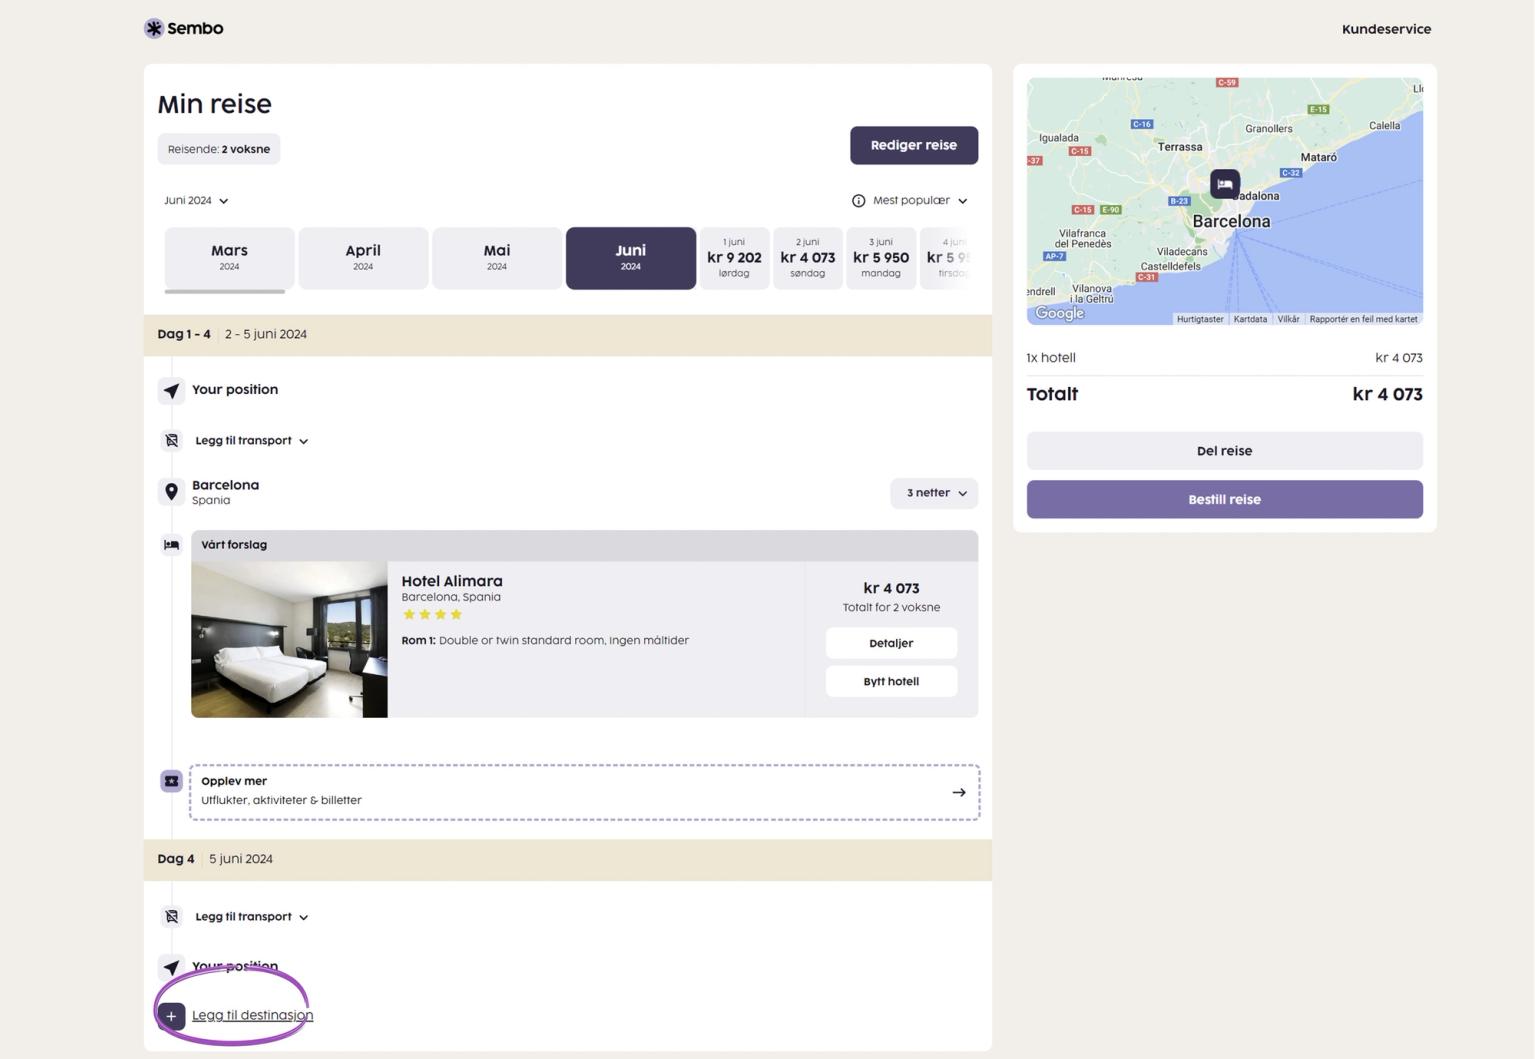
Task: Click the Detaljer button
Action: pyautogui.click(x=891, y=643)
